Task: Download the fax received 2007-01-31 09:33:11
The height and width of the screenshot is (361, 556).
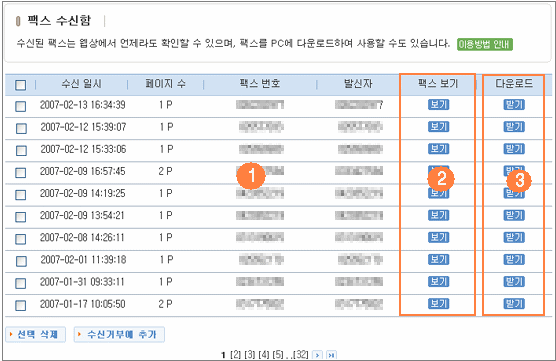Action: 514,282
